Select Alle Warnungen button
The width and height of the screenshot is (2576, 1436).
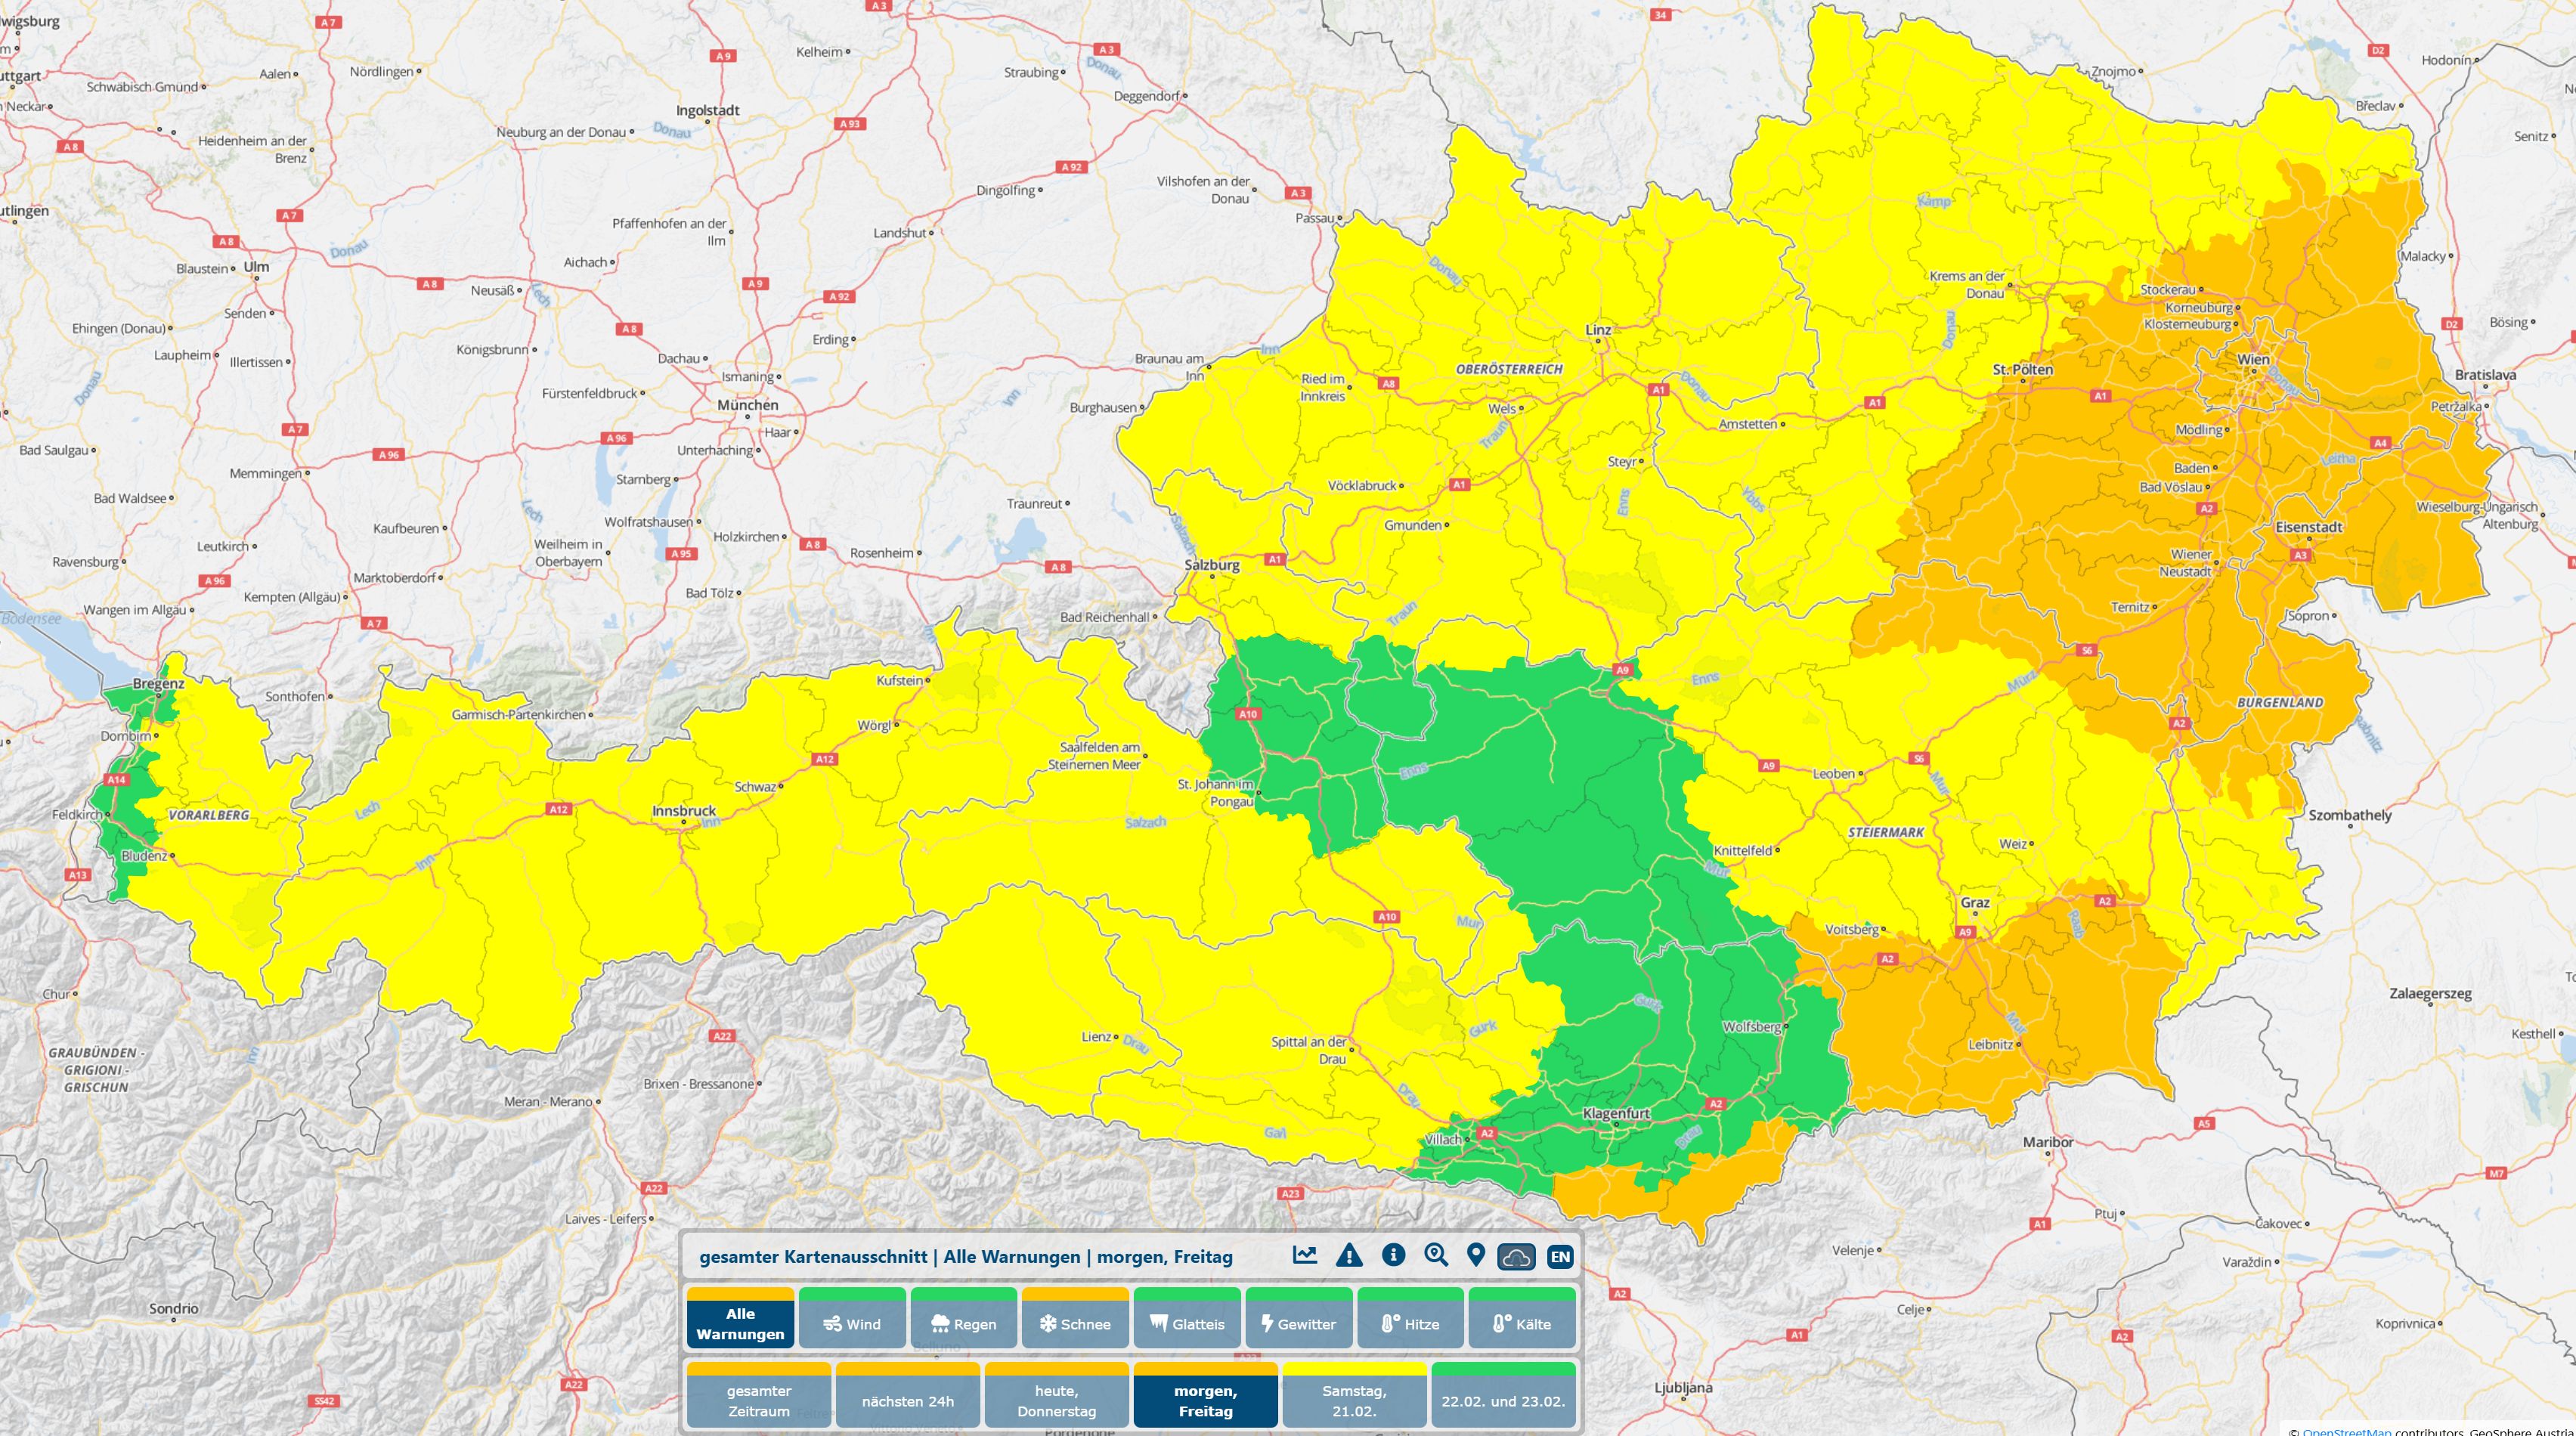[740, 1323]
